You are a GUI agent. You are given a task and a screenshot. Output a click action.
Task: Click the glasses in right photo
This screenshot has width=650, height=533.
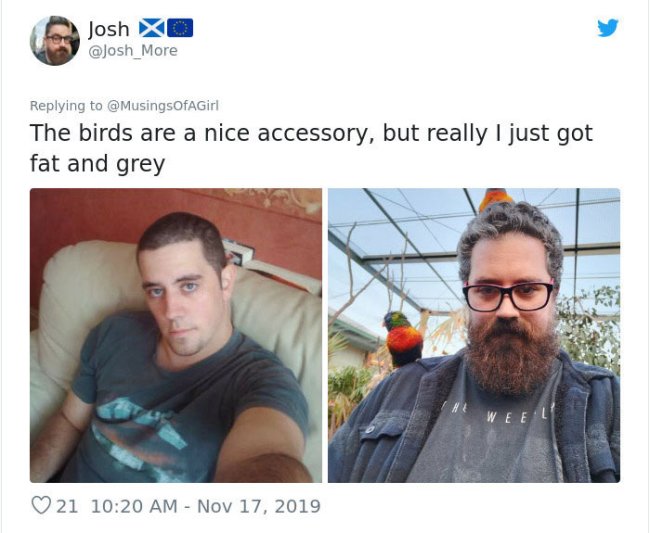508,296
